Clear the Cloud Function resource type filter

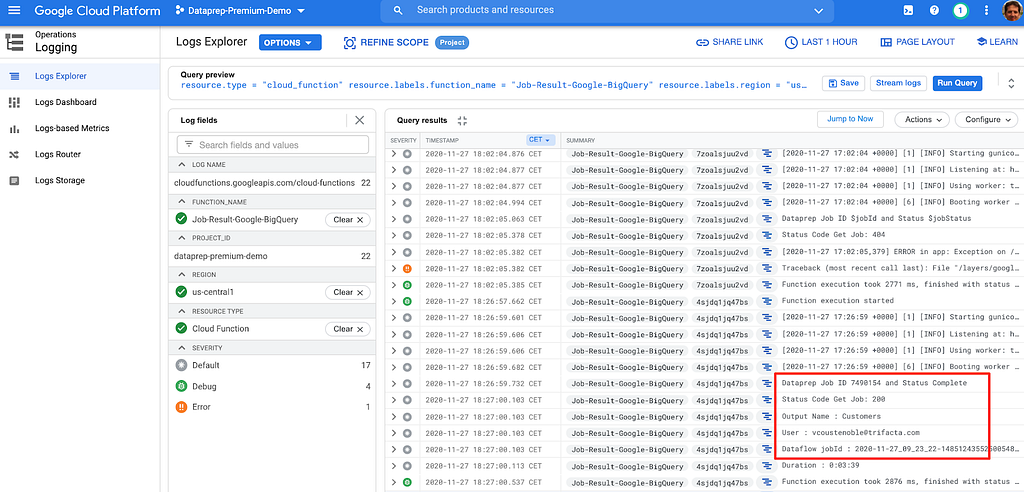click(347, 329)
